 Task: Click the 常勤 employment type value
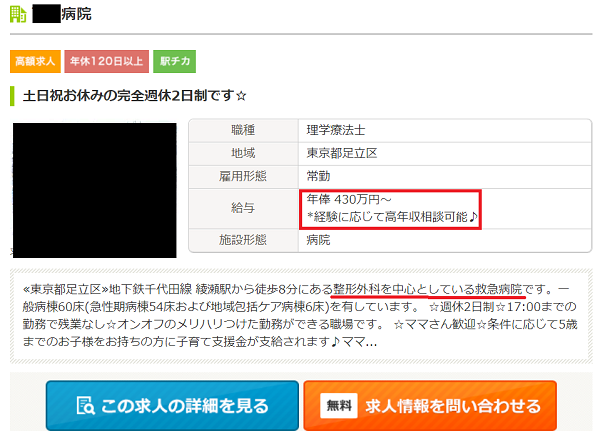(x=318, y=176)
